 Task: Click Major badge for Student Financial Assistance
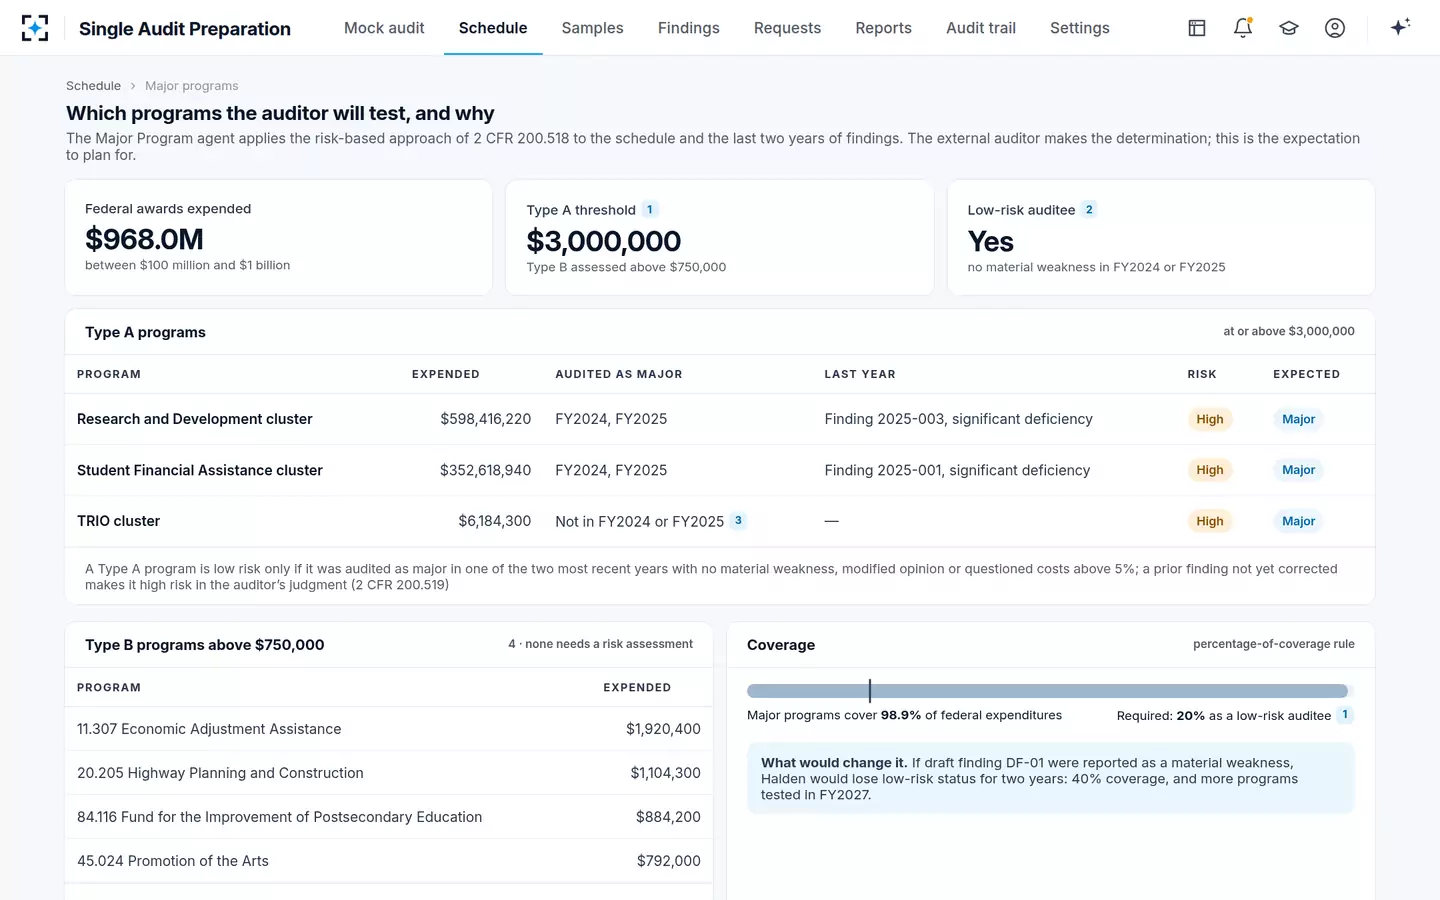click(1298, 470)
